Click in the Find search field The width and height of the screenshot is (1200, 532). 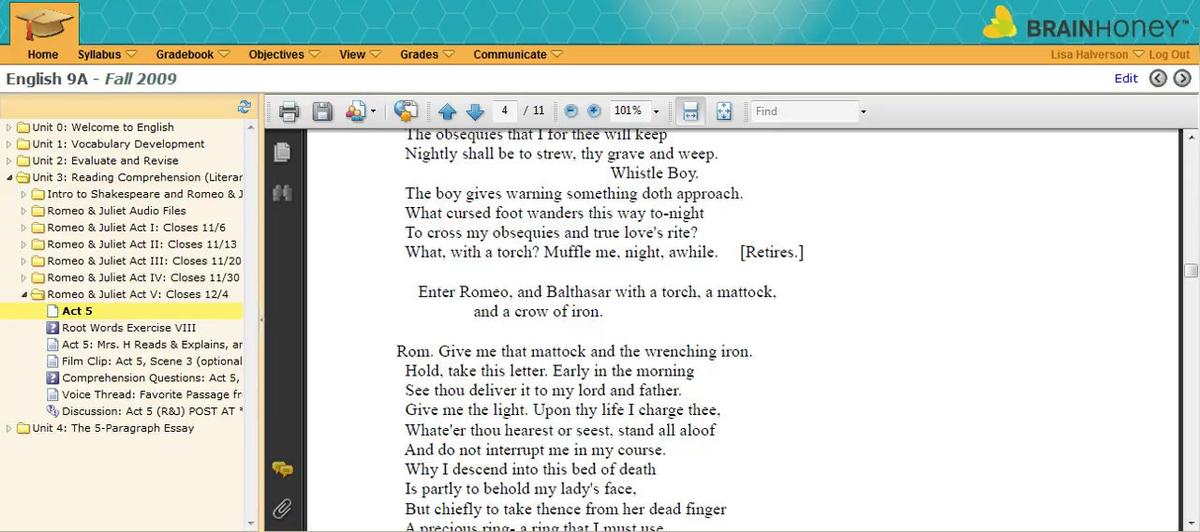pyautogui.click(x=805, y=111)
